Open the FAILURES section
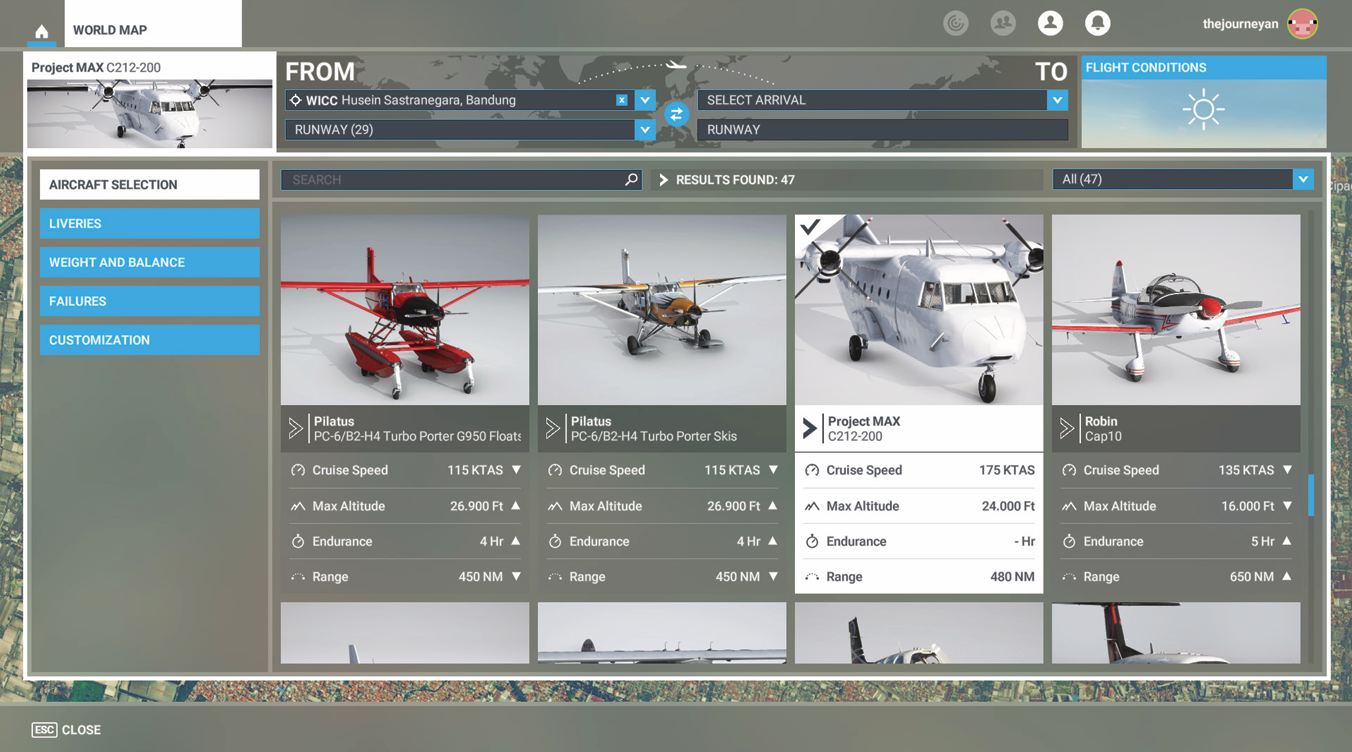Screen dimensions: 1352x752 click(149, 301)
